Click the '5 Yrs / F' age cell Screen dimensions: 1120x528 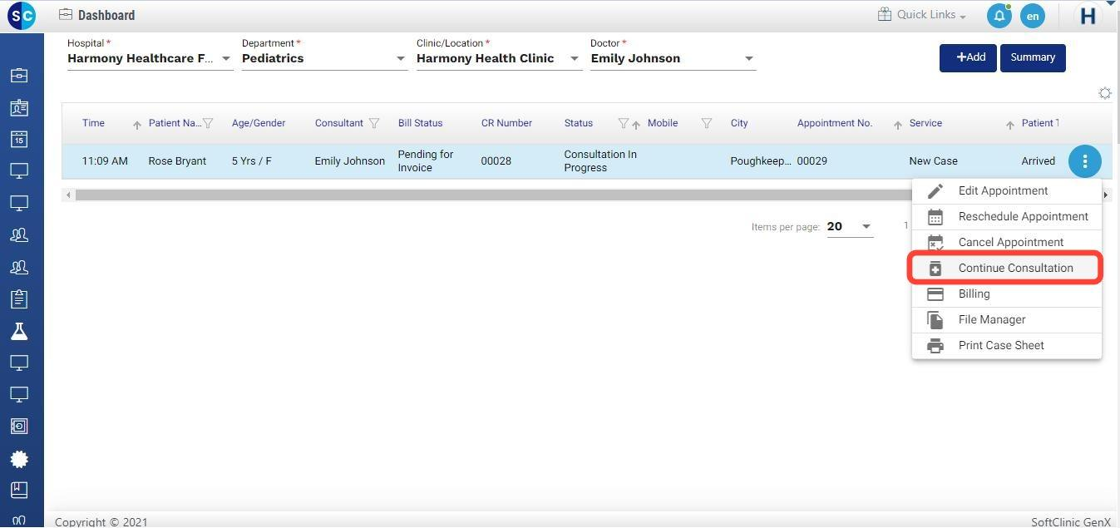tap(251, 161)
